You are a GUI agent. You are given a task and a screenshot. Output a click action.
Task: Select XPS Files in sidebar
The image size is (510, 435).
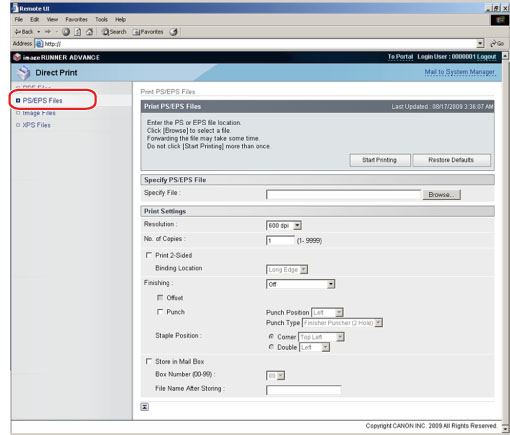pyautogui.click(x=36, y=125)
